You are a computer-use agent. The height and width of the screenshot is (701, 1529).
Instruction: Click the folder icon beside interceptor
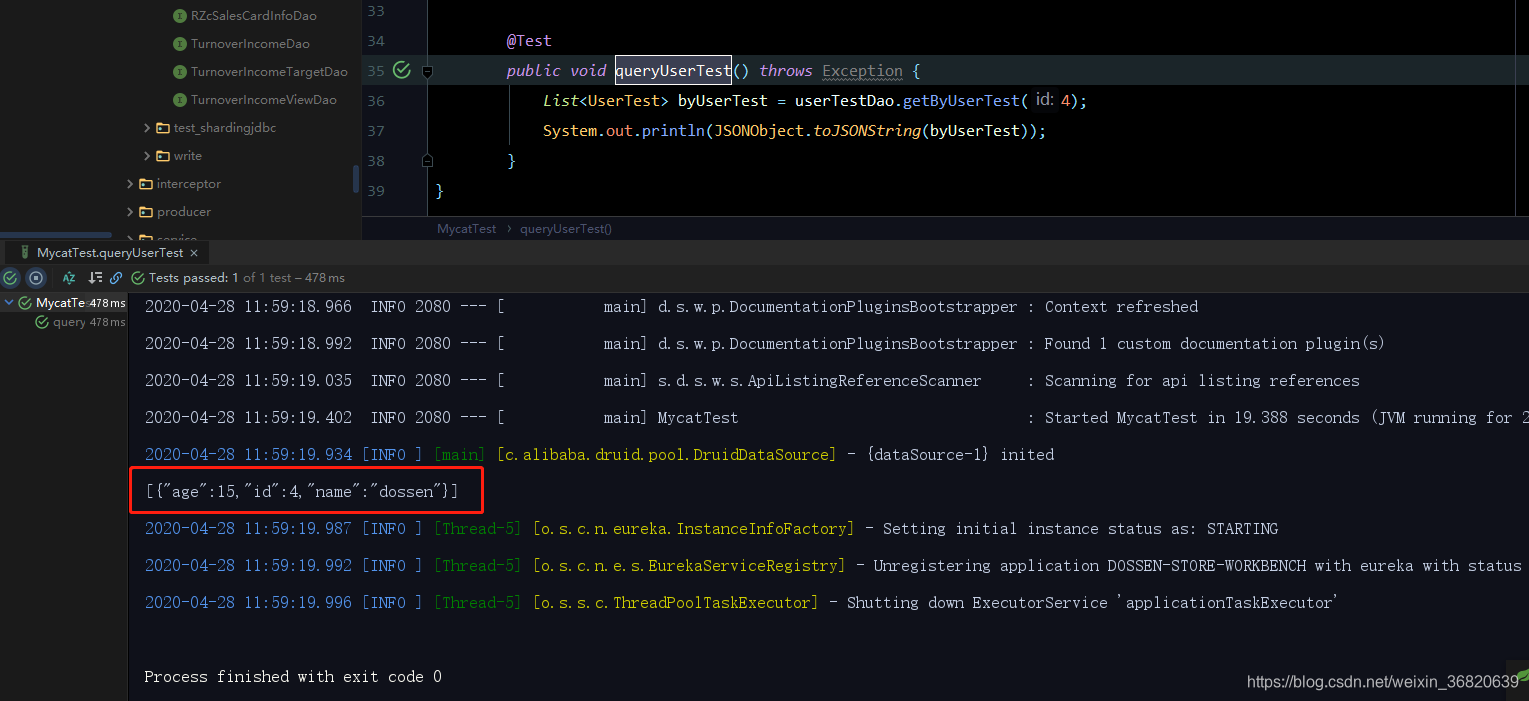(x=146, y=184)
